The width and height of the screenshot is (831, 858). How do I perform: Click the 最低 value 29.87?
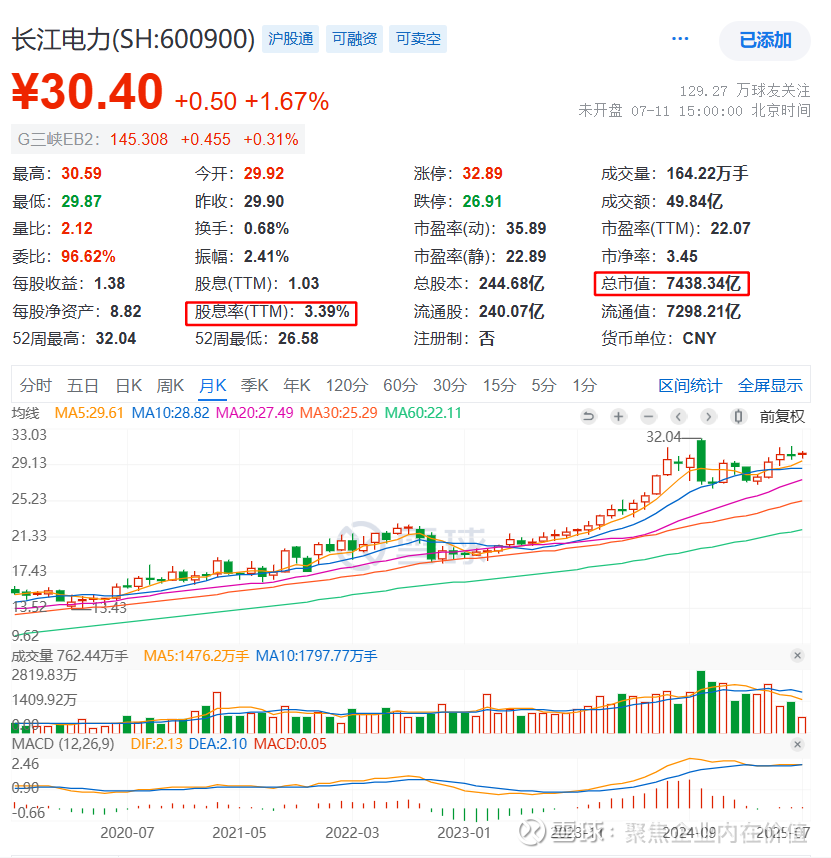[x=82, y=201]
